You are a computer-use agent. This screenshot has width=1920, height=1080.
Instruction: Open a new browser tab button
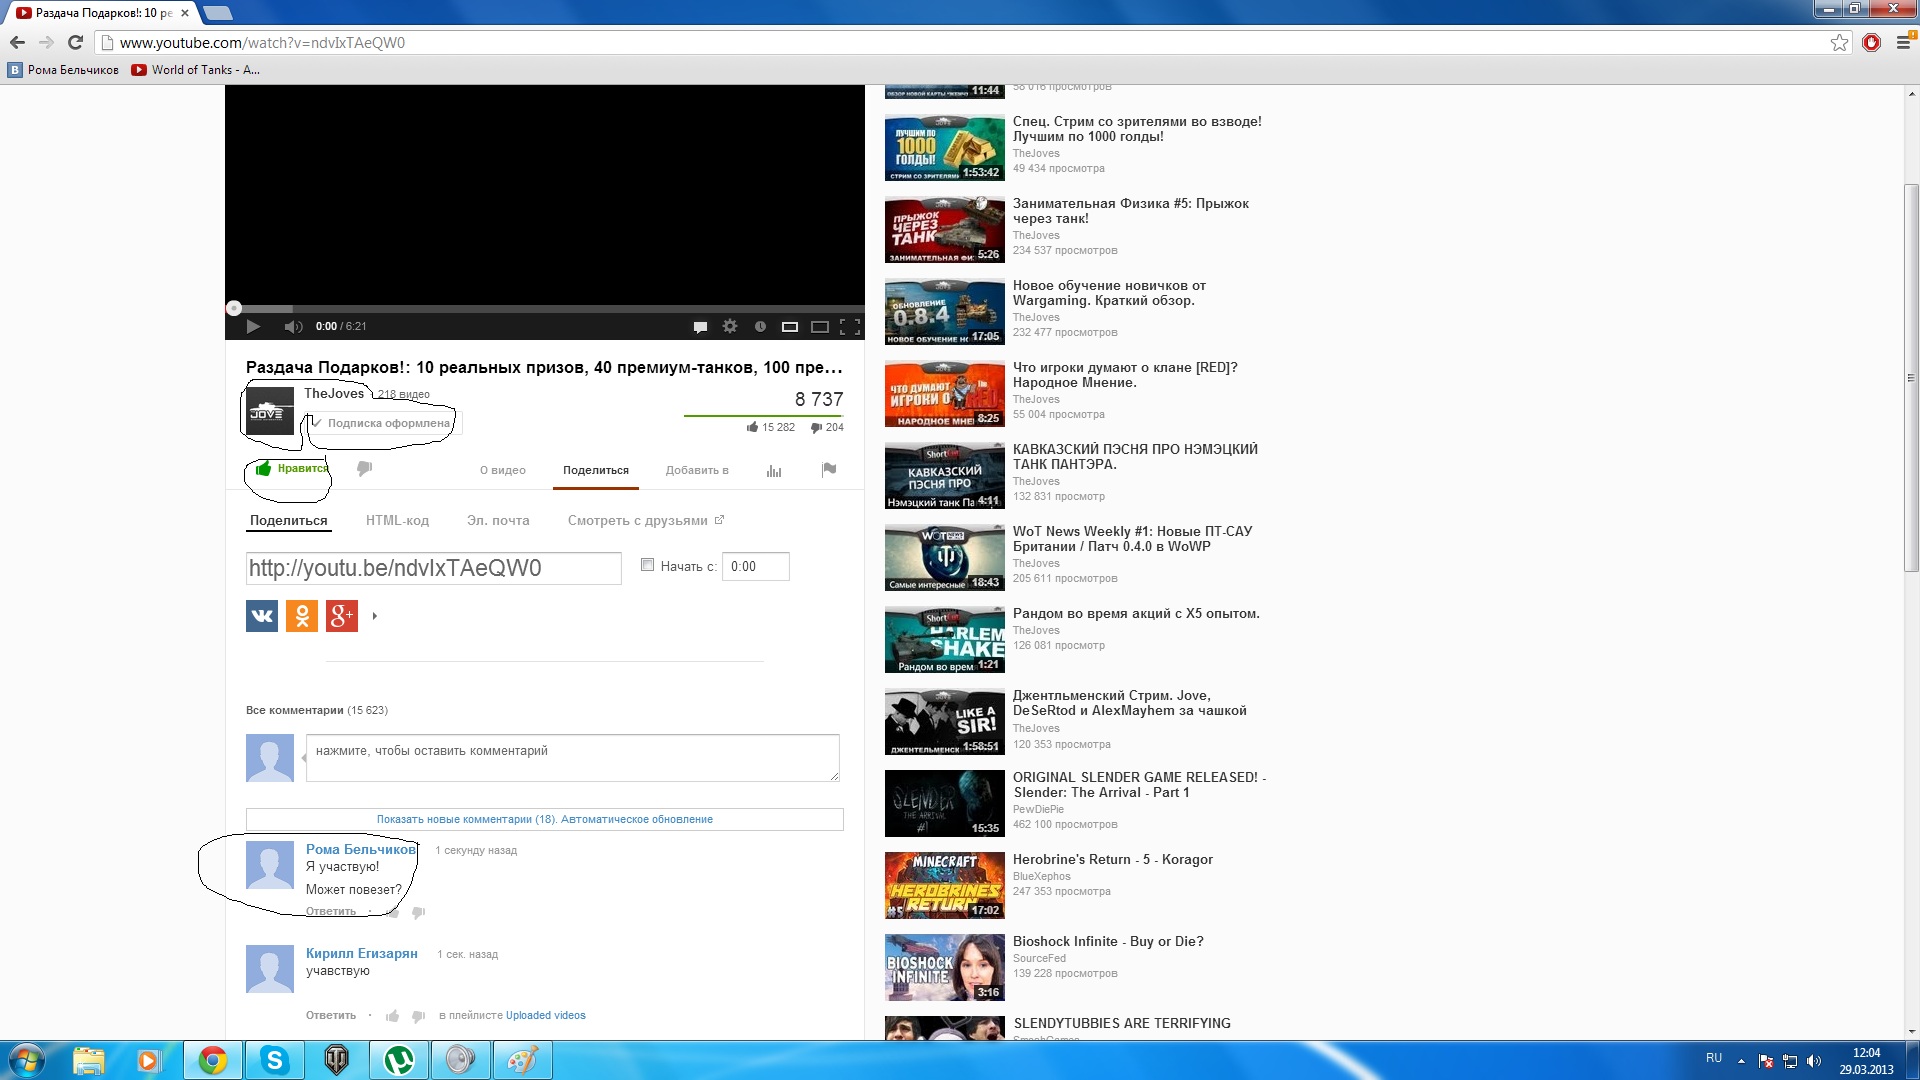tap(217, 13)
